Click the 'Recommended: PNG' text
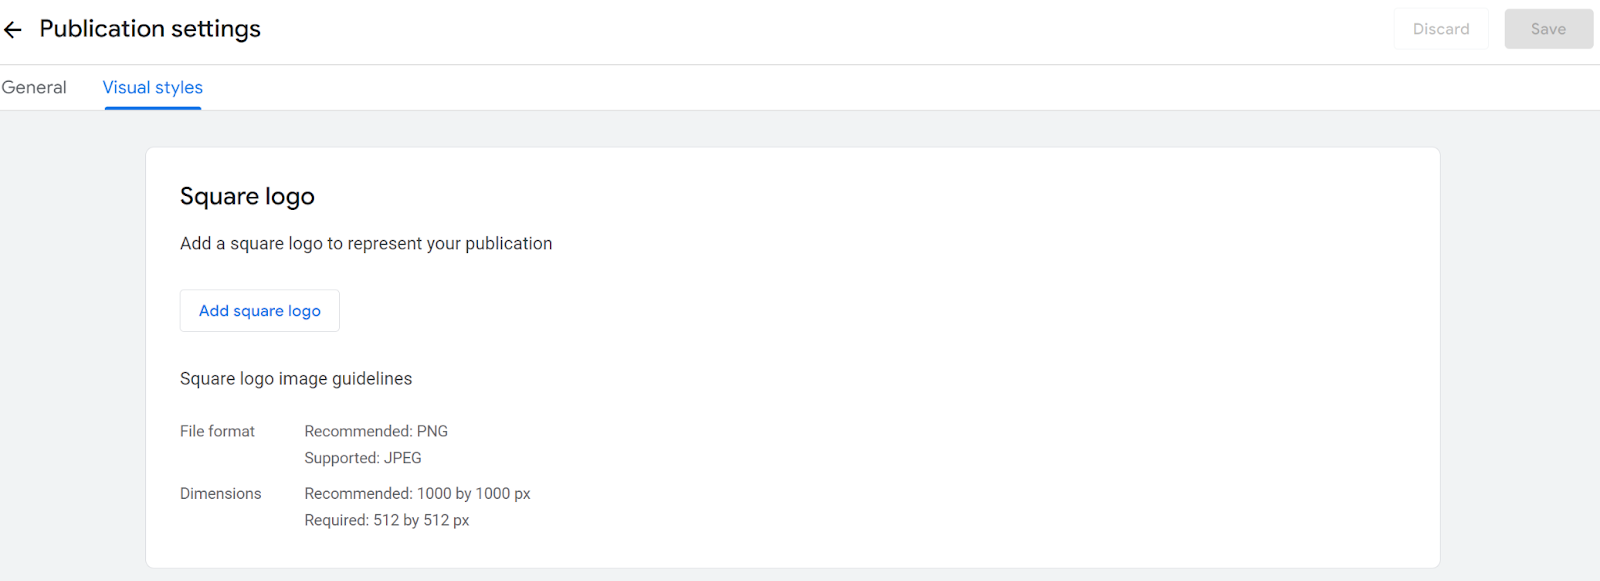The height and width of the screenshot is (581, 1600). point(376,432)
